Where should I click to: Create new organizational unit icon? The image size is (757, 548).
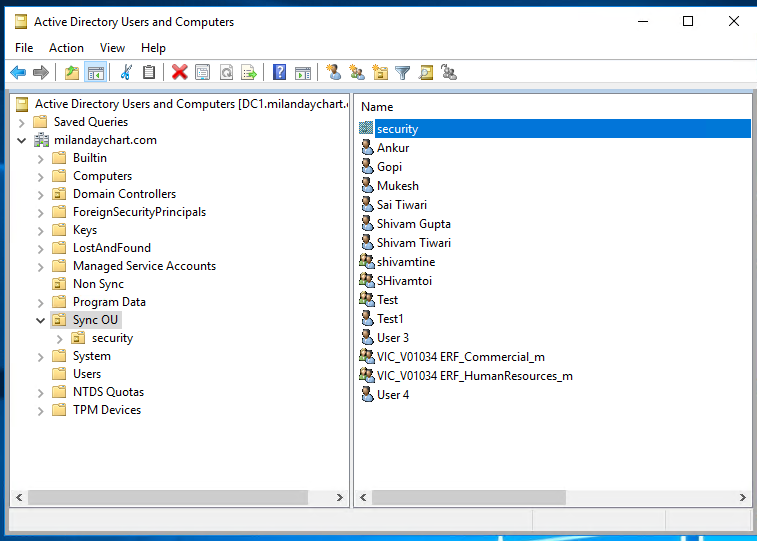click(380, 72)
